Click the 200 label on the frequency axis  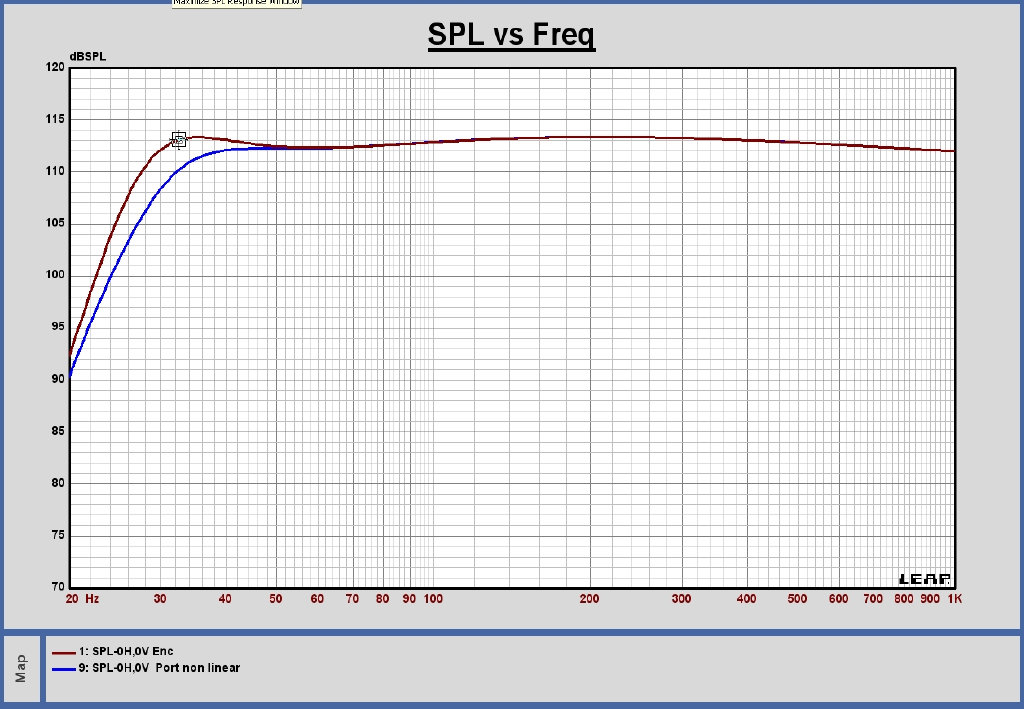click(x=589, y=599)
